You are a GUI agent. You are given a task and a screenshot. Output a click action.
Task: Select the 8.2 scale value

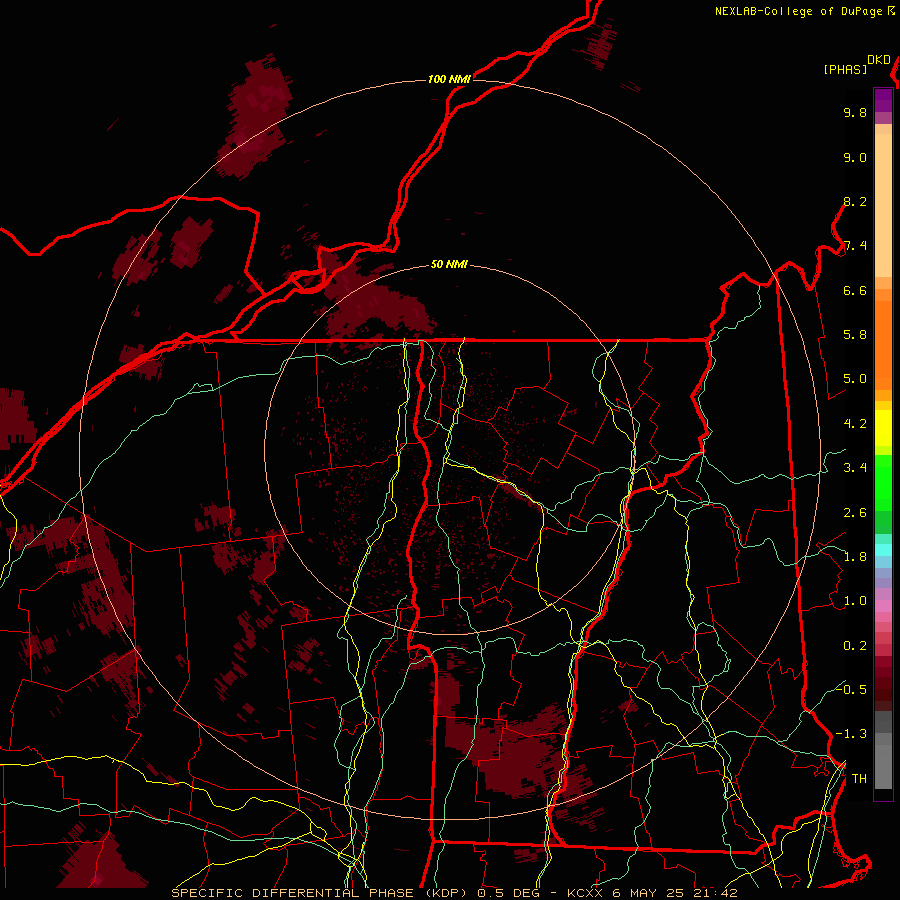tap(855, 201)
